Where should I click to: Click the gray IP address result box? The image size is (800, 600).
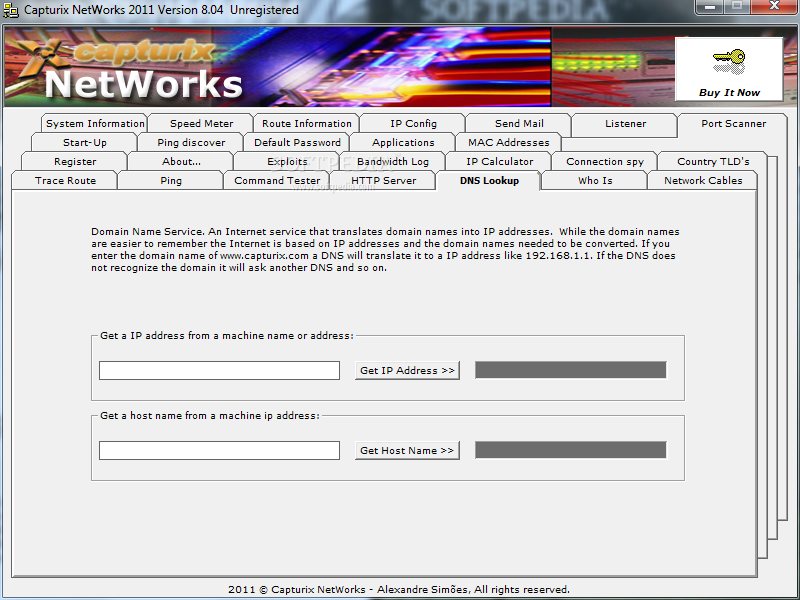coord(570,370)
